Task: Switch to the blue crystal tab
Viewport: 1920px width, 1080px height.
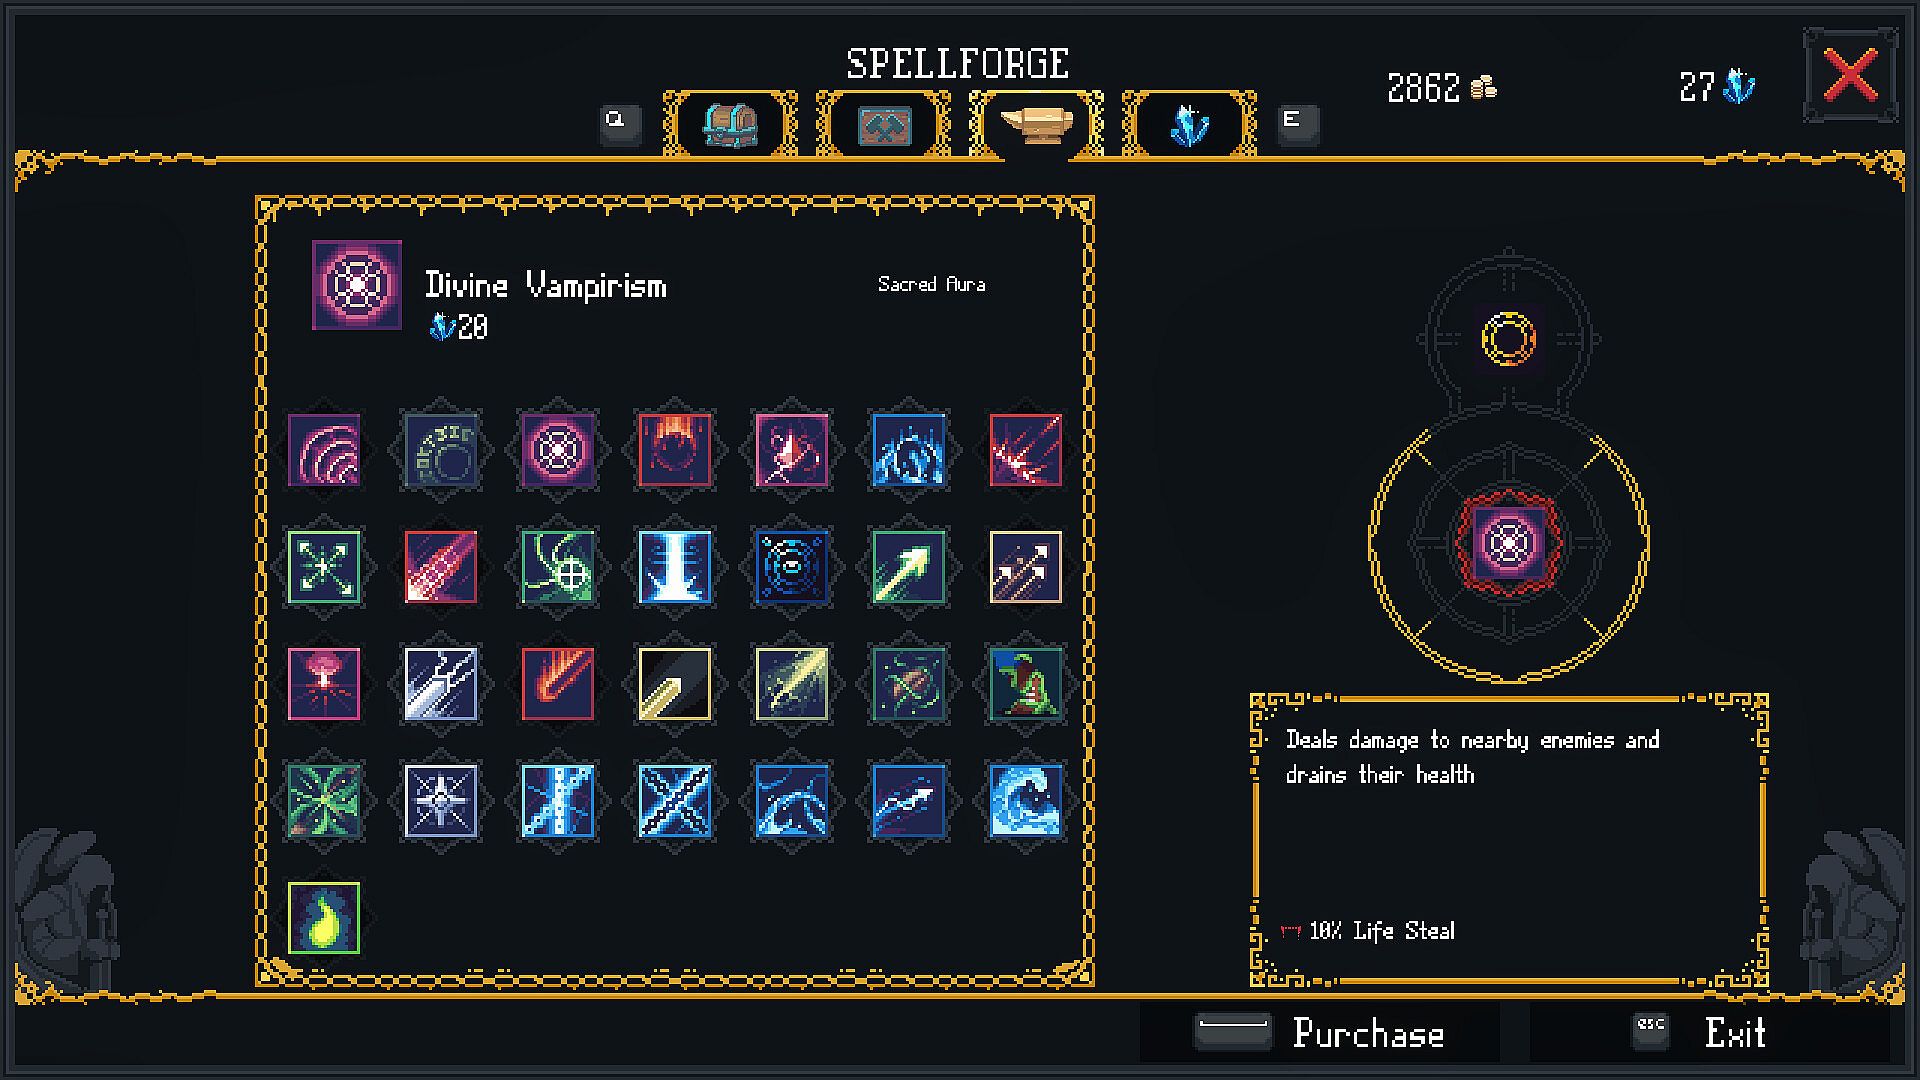Action: 1189,125
